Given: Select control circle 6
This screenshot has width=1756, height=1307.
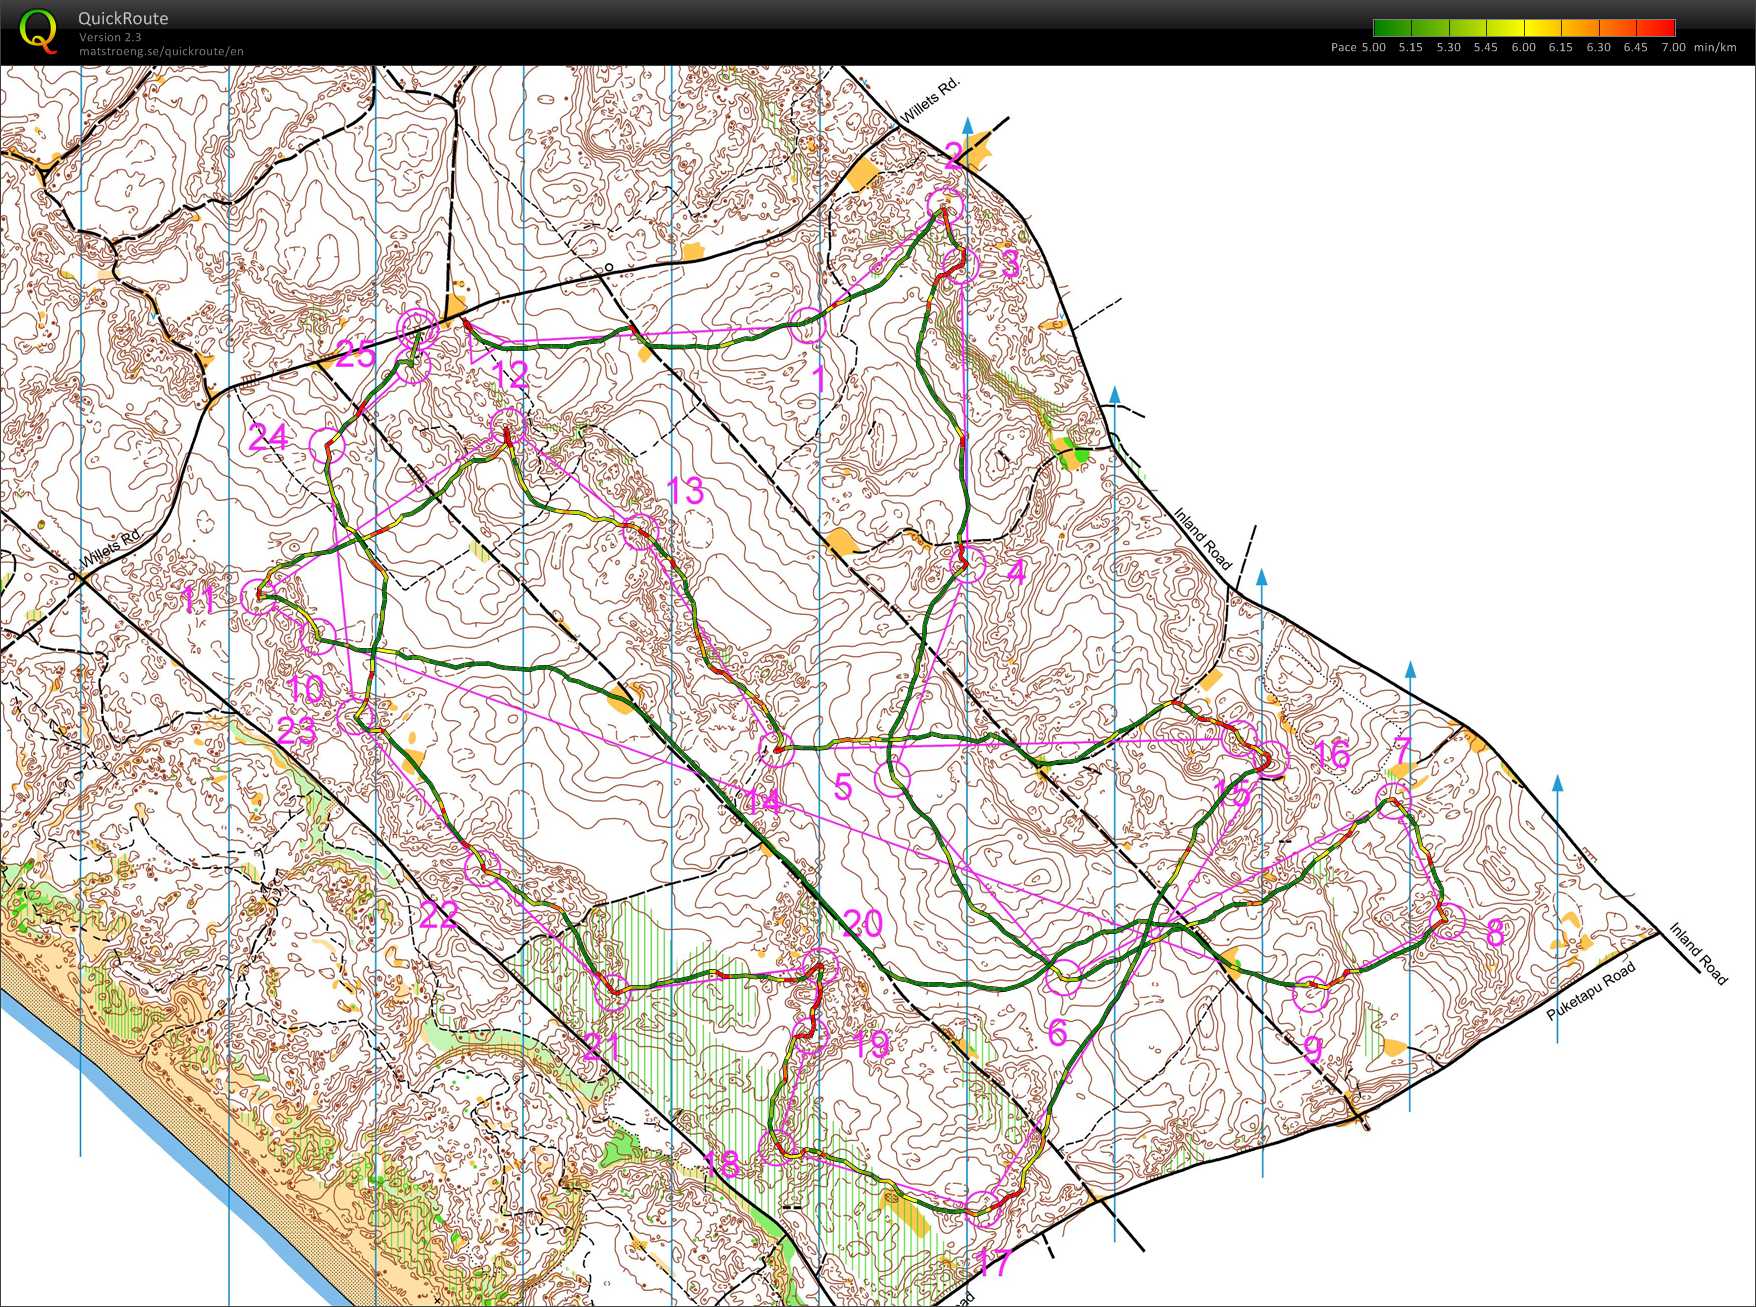Looking at the screenshot, I should (1064, 977).
